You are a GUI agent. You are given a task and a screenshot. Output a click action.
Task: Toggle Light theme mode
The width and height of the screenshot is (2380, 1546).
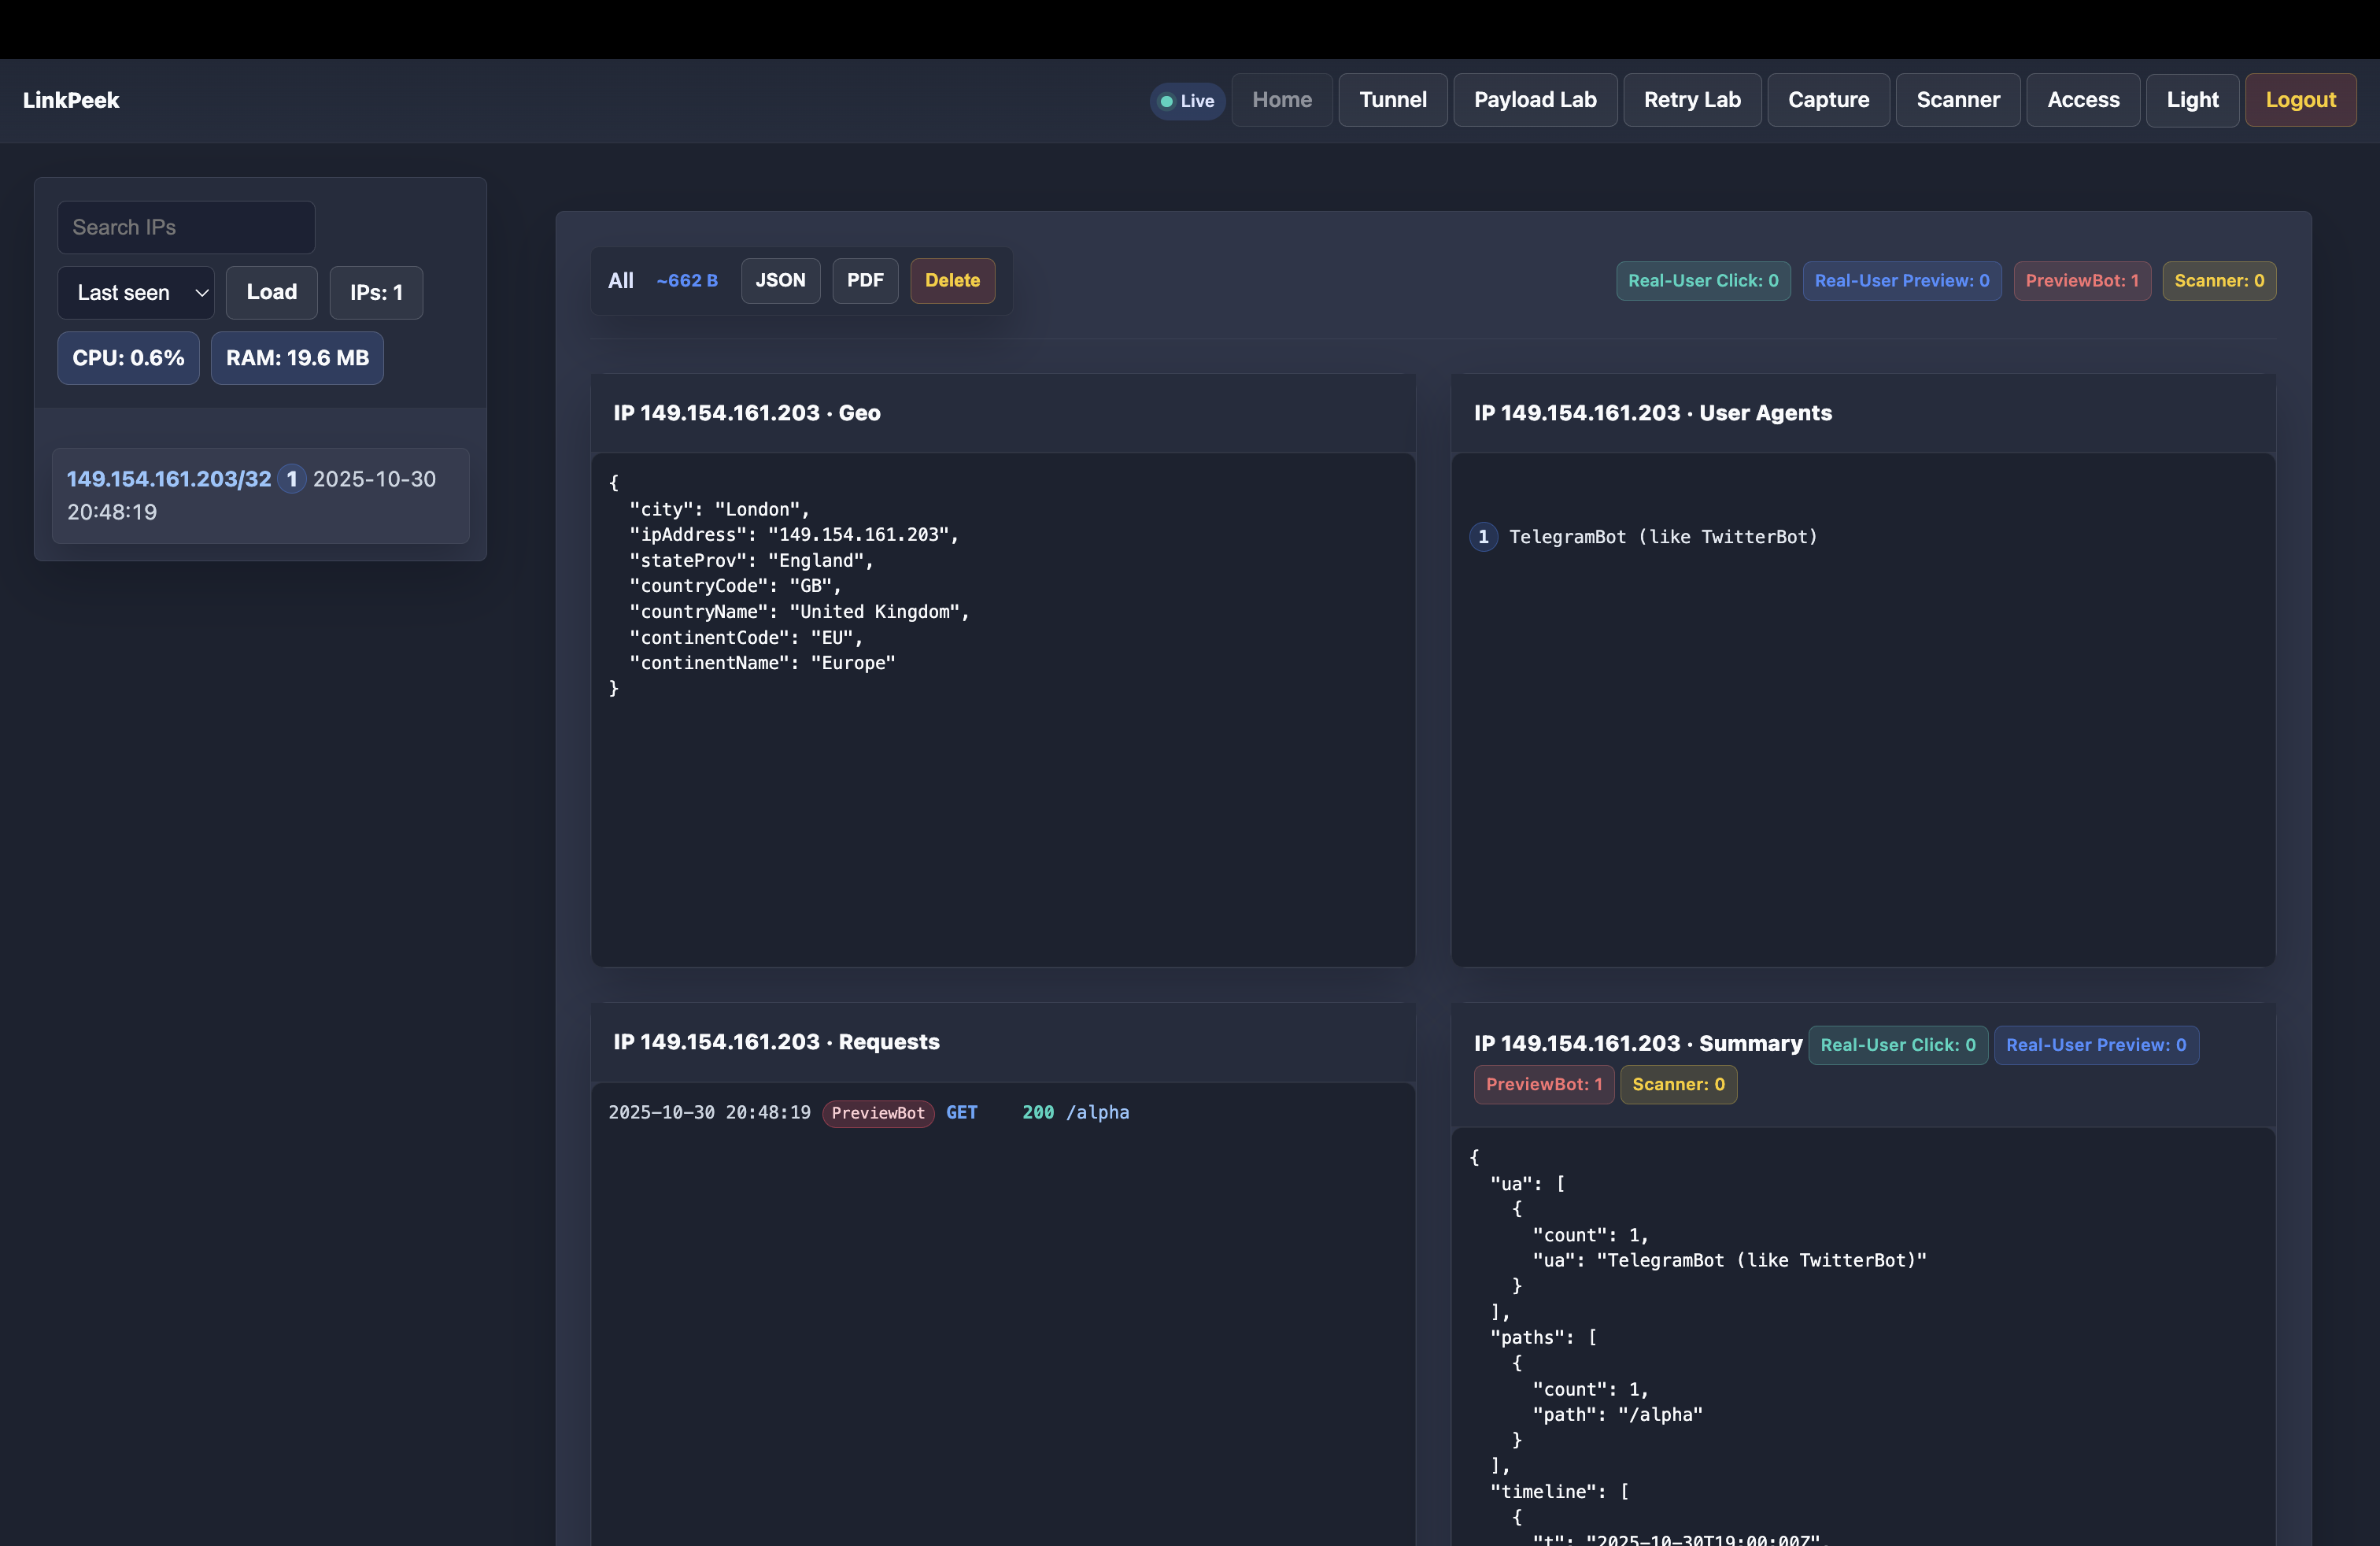[x=2192, y=100]
